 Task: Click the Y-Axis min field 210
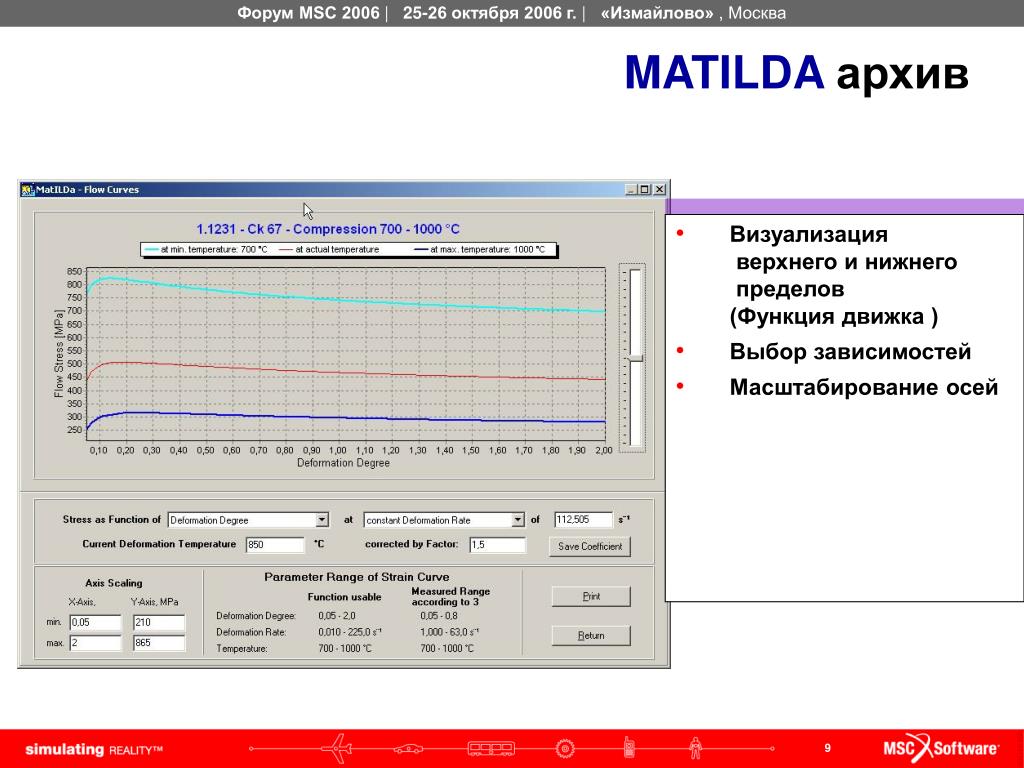[x=159, y=622]
